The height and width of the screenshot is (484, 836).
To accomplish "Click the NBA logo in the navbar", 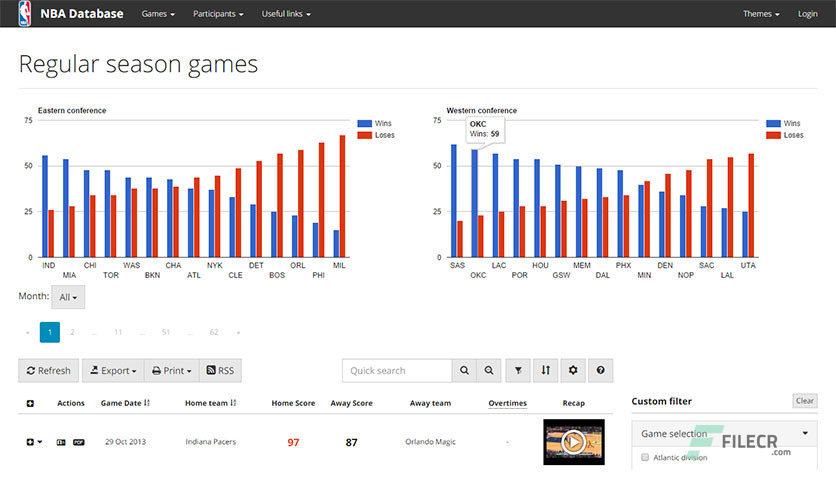I will tap(25, 13).
